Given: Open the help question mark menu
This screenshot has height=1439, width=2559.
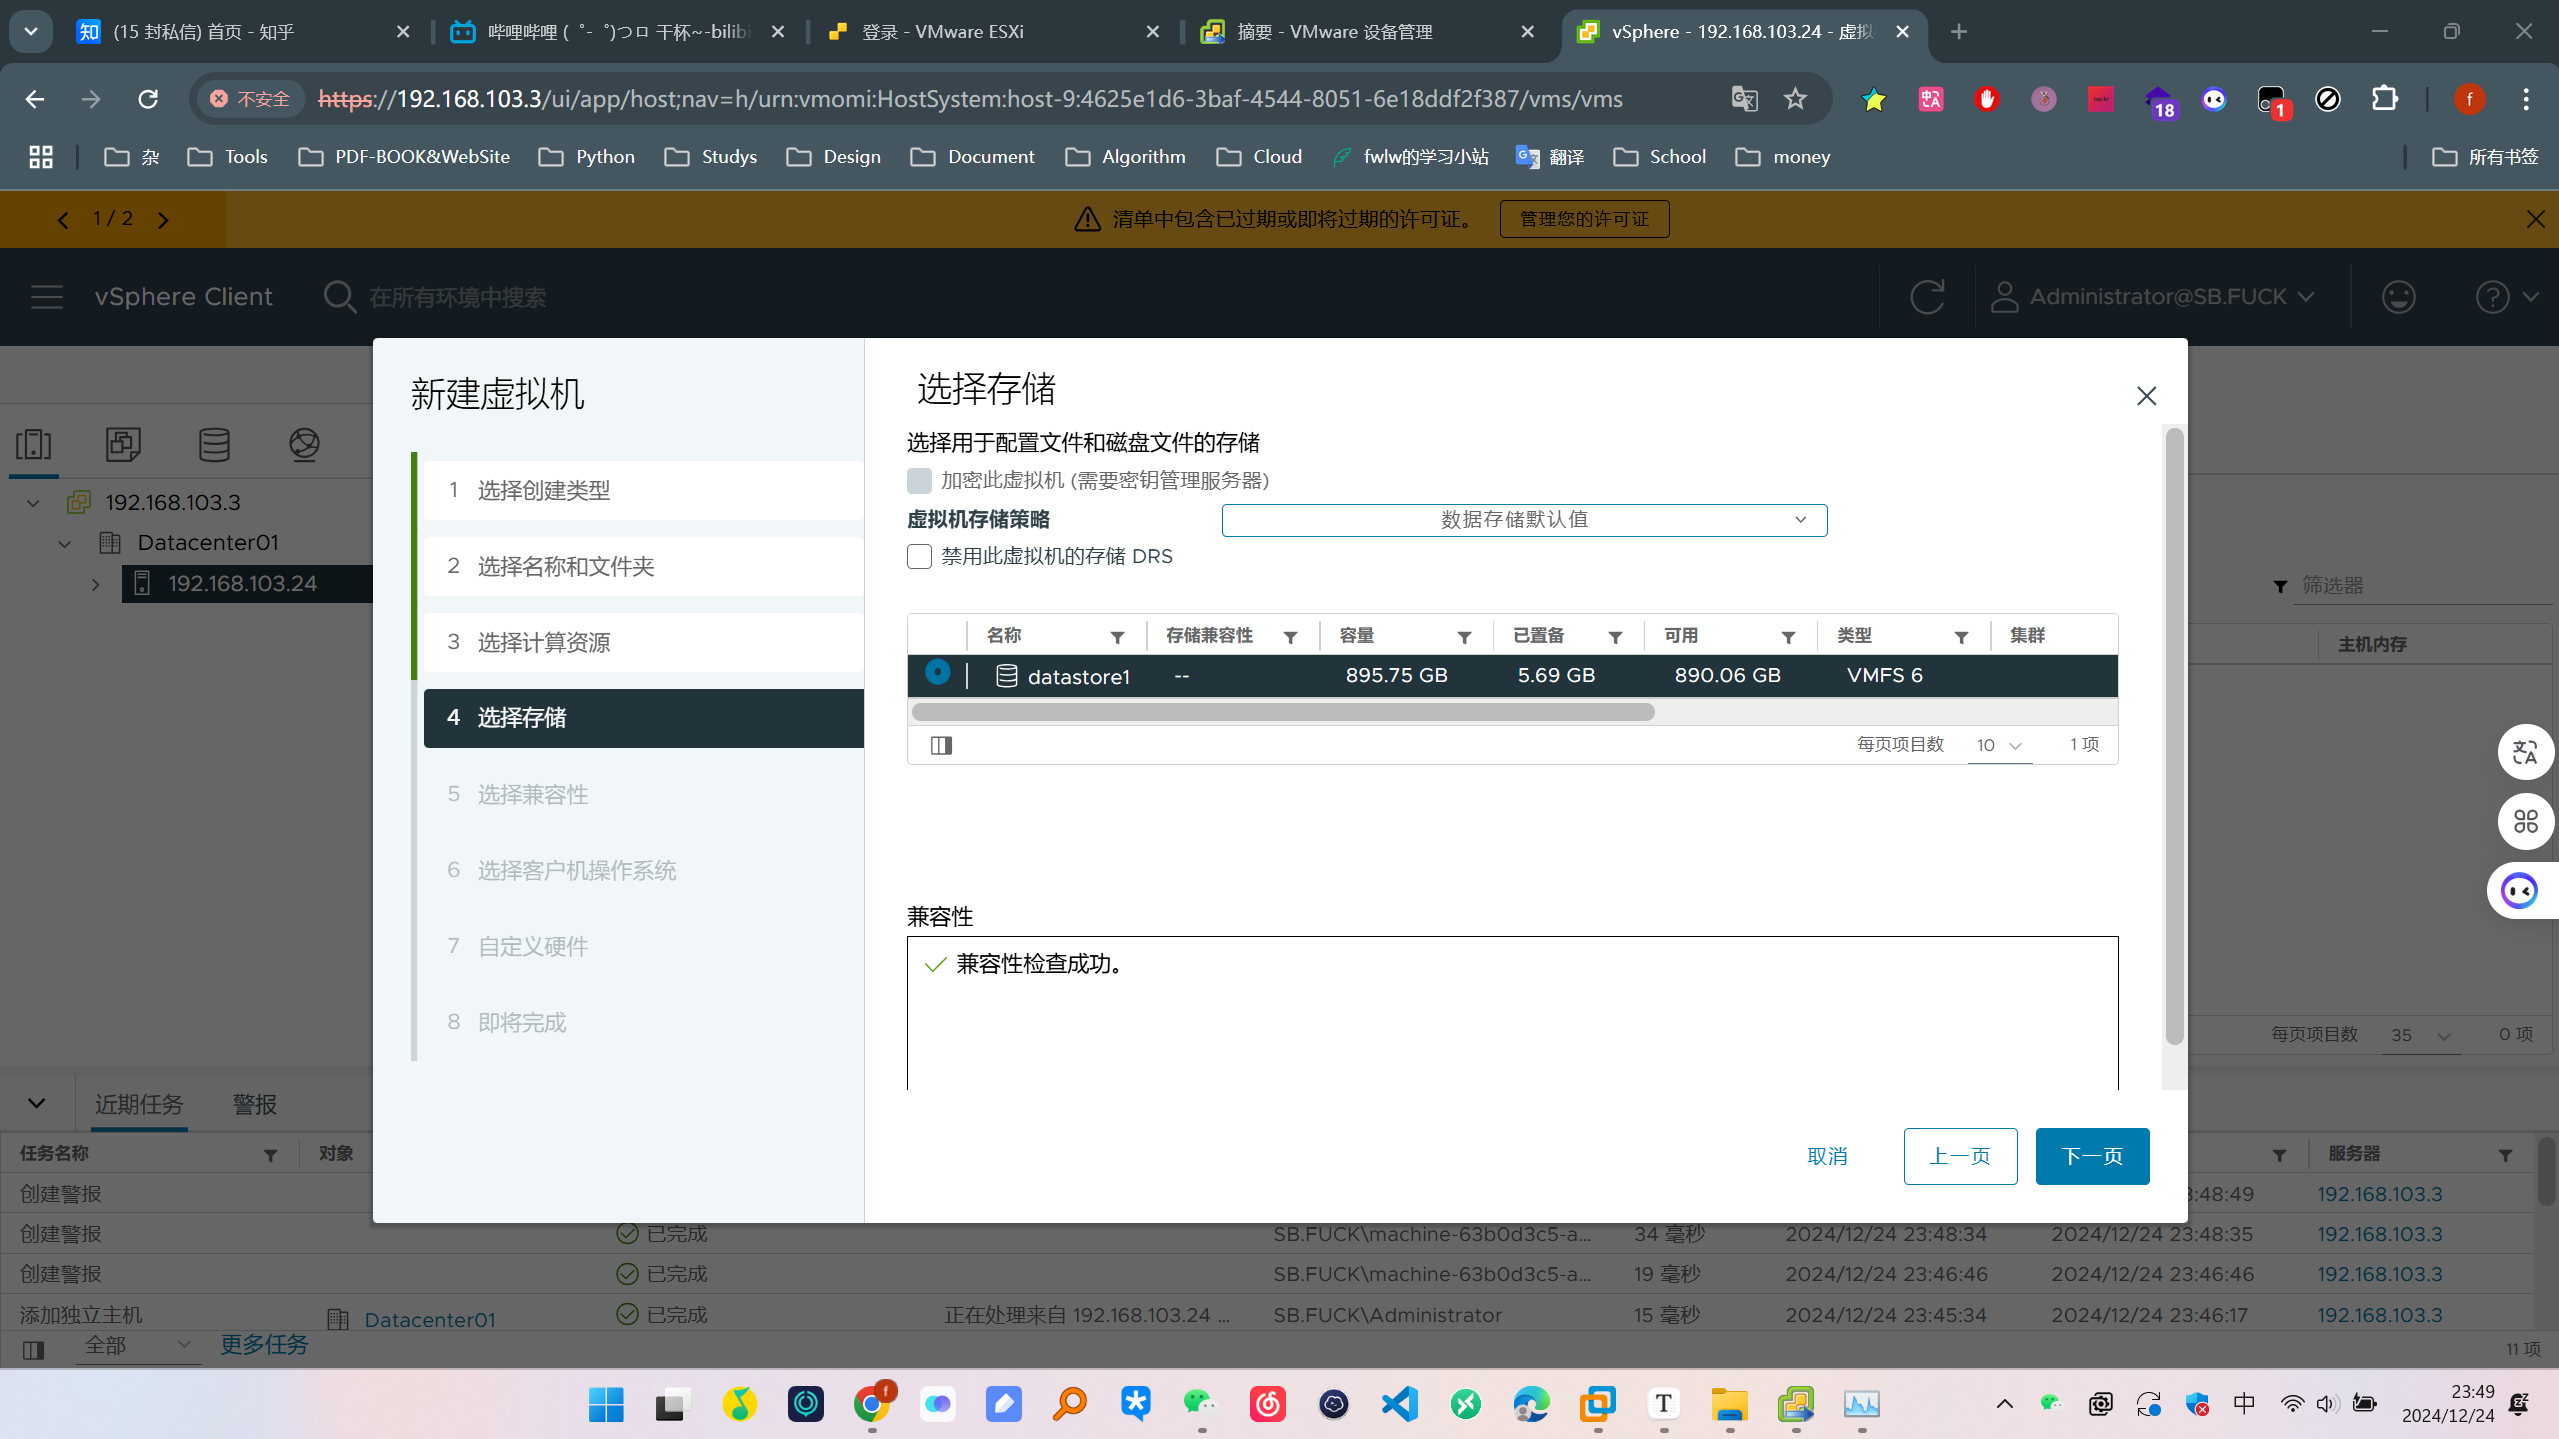Looking at the screenshot, I should [x=2507, y=297].
